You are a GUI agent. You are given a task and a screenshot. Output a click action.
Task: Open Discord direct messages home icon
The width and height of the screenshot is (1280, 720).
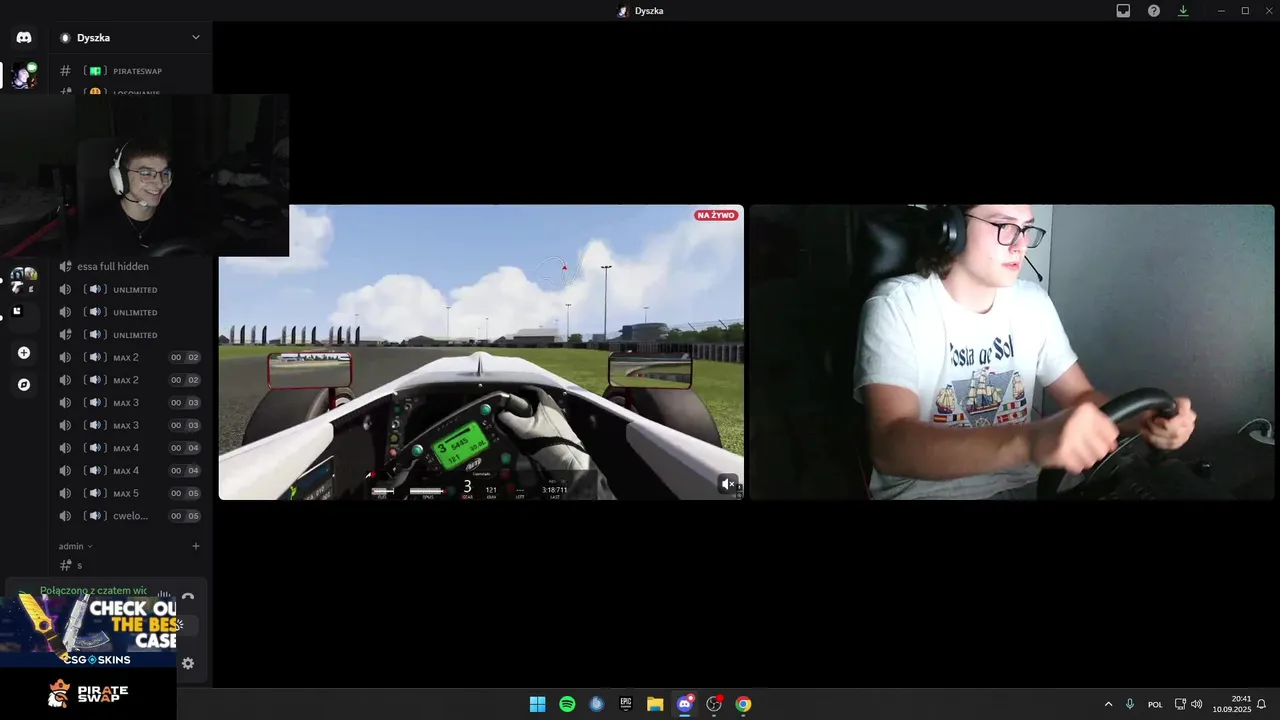coord(24,37)
